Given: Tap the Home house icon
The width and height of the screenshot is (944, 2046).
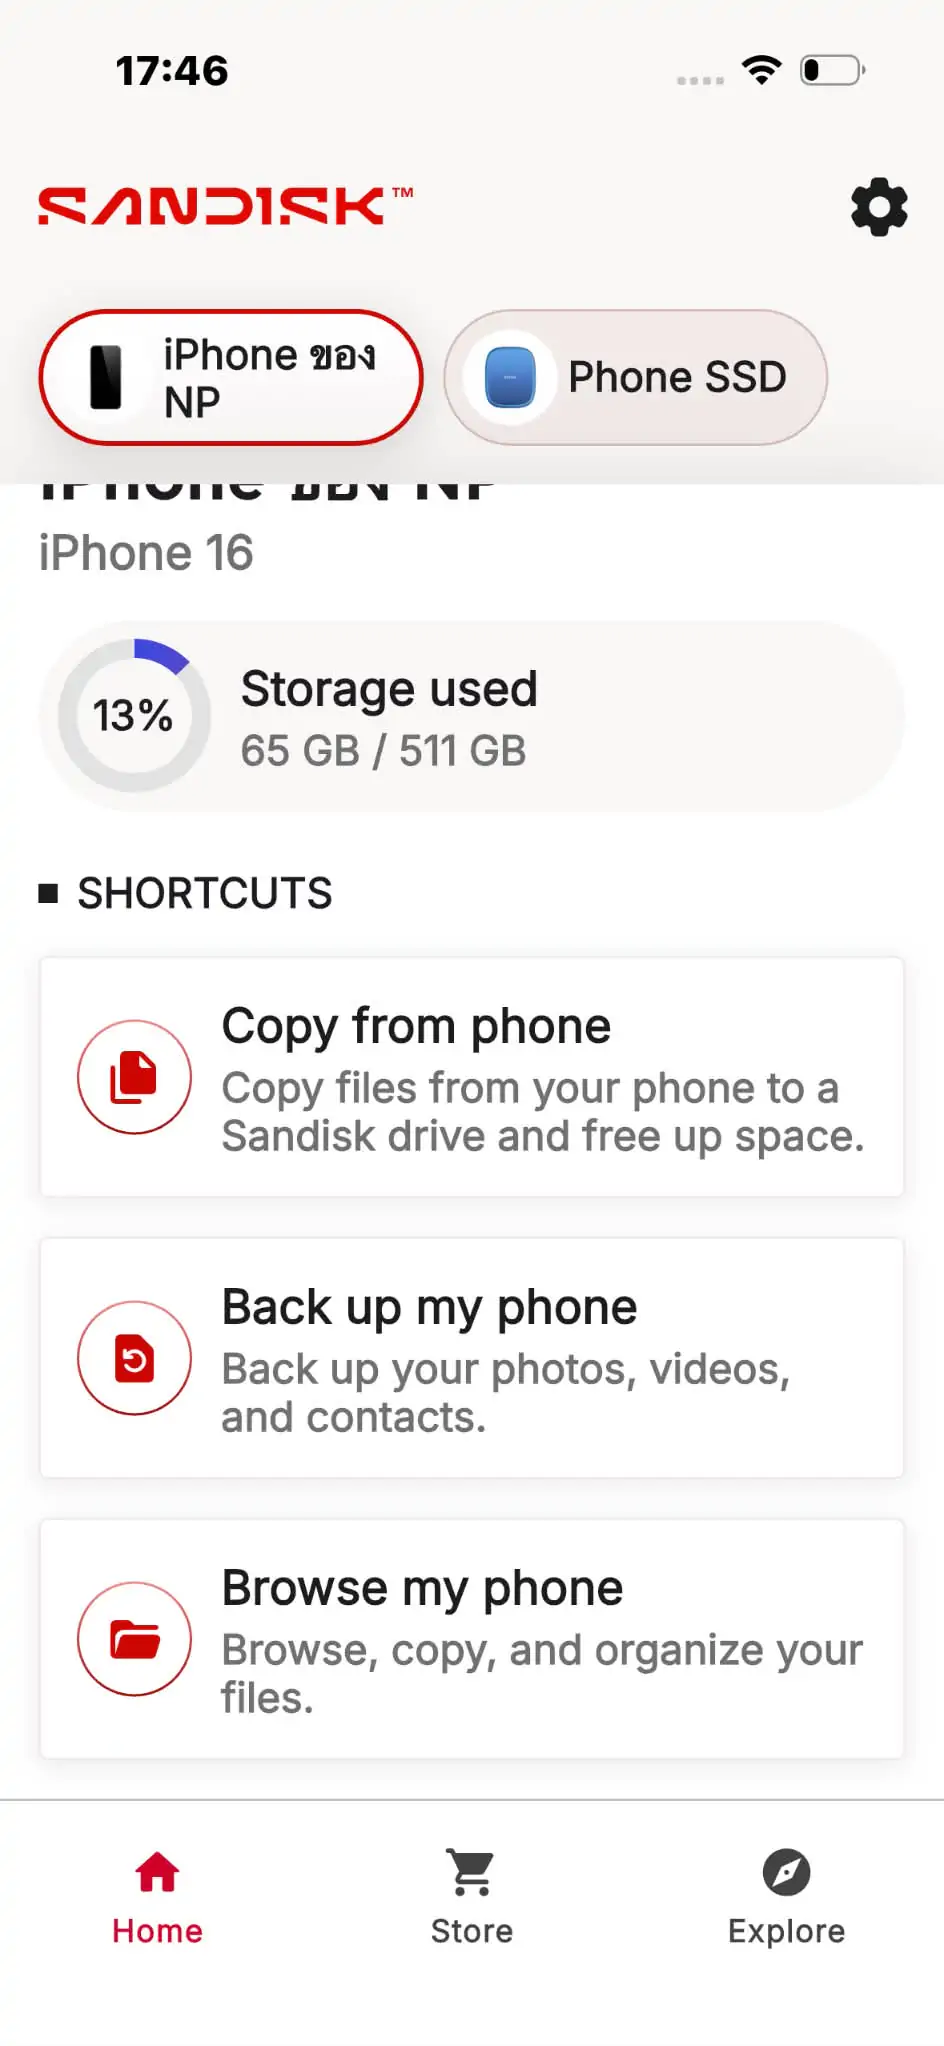Looking at the screenshot, I should 157,1872.
